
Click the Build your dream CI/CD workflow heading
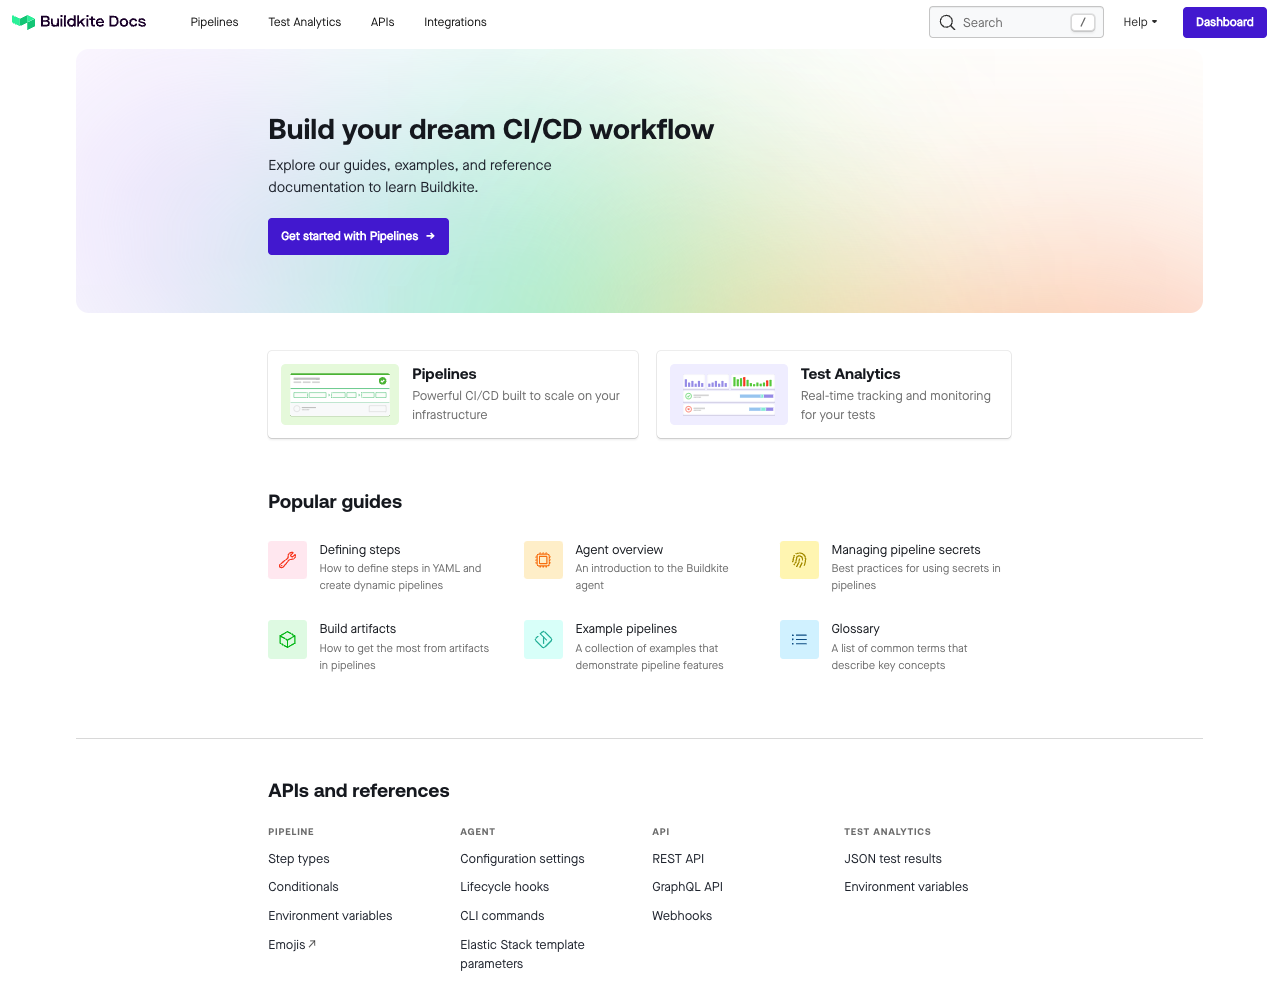(491, 130)
